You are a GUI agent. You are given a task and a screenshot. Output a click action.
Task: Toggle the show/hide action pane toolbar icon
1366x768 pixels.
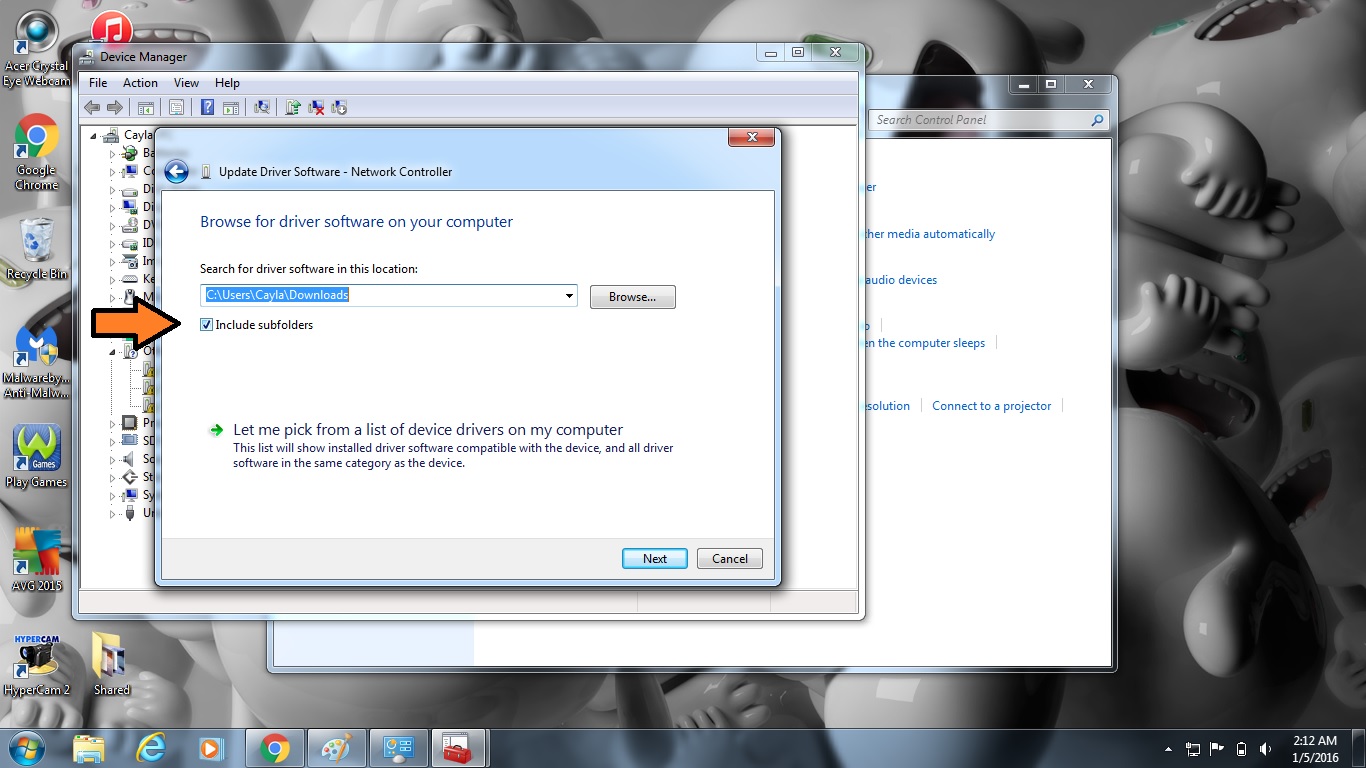point(231,108)
